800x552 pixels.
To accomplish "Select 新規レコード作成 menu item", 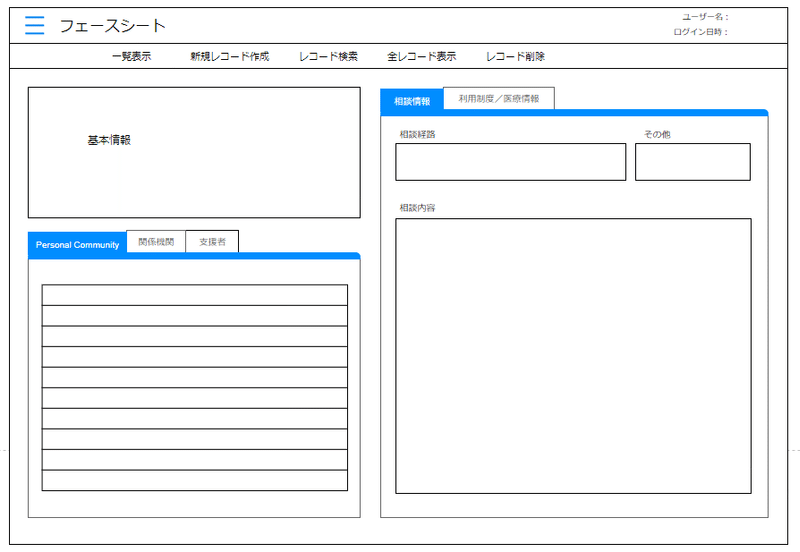I will (230, 56).
